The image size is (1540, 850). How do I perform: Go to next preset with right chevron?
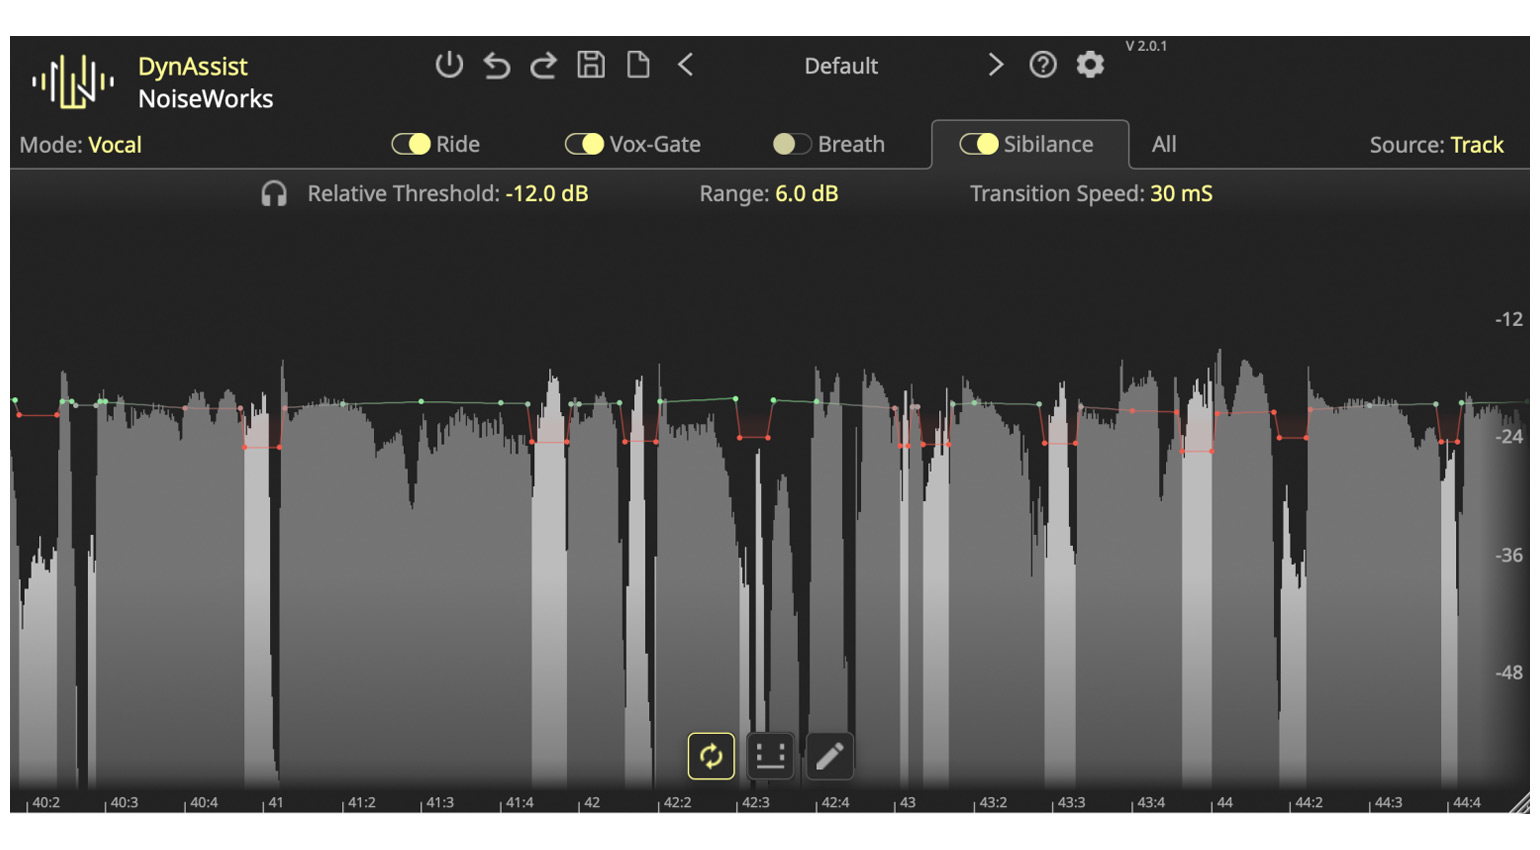point(995,65)
